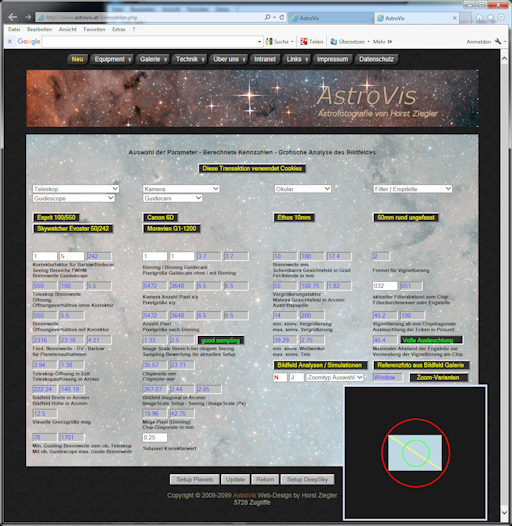The height and width of the screenshot is (526, 512).
Task: Click the Teilen share button
Action: 312,42
